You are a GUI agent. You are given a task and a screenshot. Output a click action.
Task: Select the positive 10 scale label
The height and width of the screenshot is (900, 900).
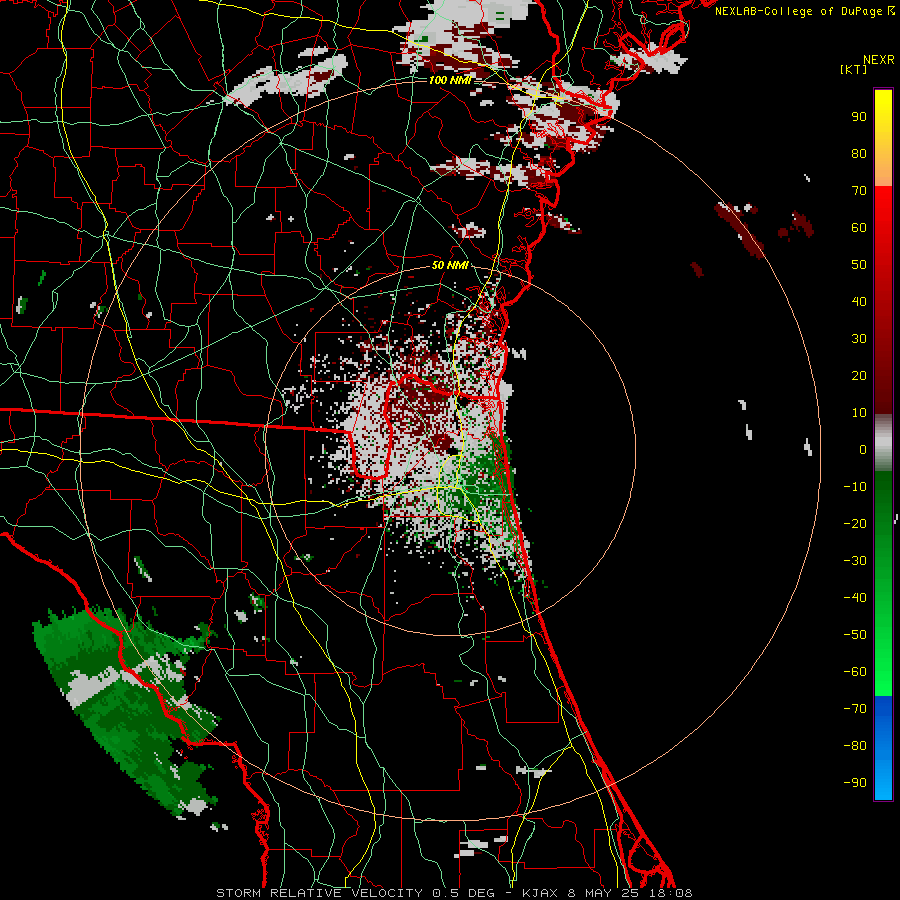(x=859, y=413)
